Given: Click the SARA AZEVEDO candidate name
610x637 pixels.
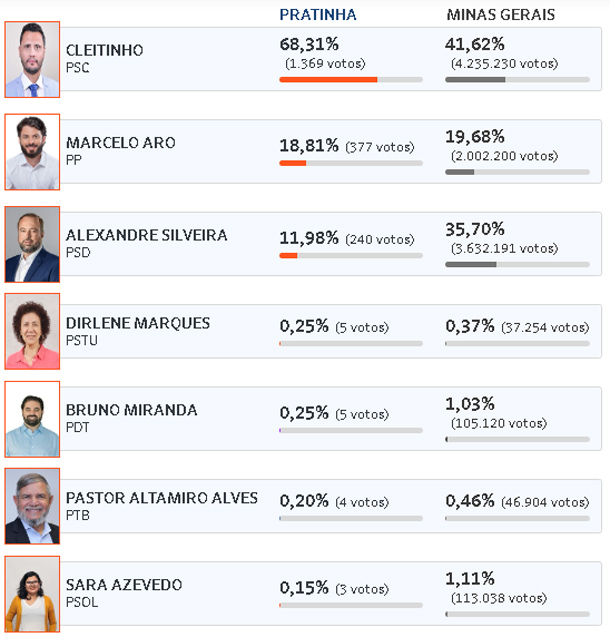Looking at the screenshot, I should point(124,585).
